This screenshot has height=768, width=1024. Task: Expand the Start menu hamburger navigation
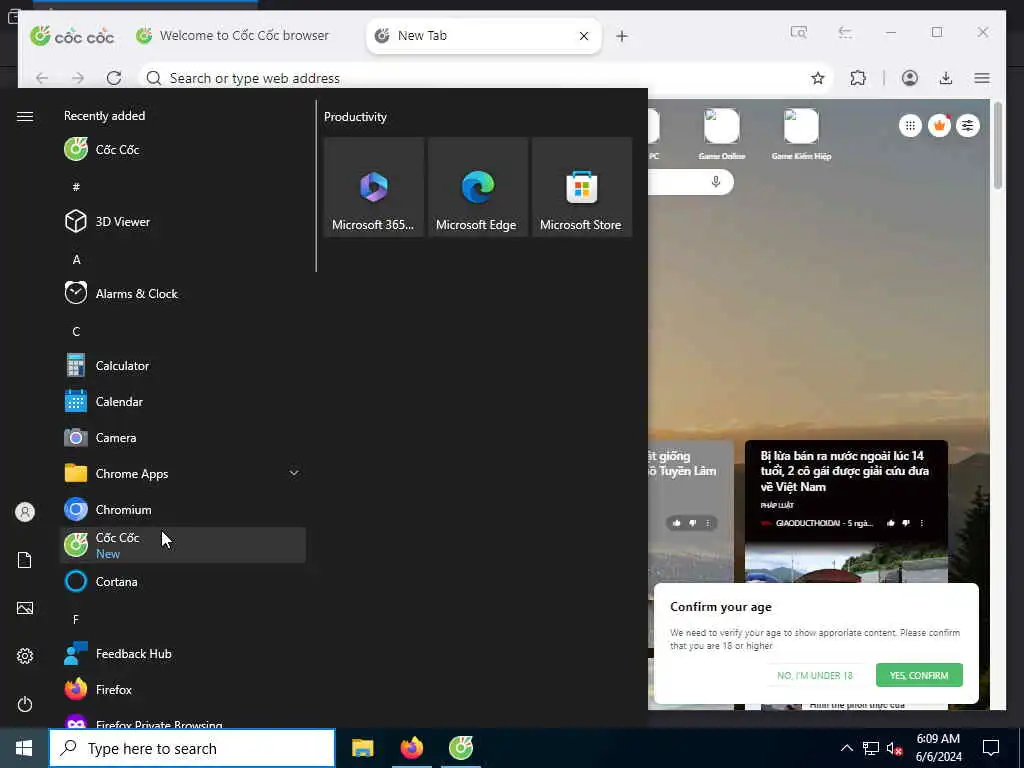(x=25, y=116)
